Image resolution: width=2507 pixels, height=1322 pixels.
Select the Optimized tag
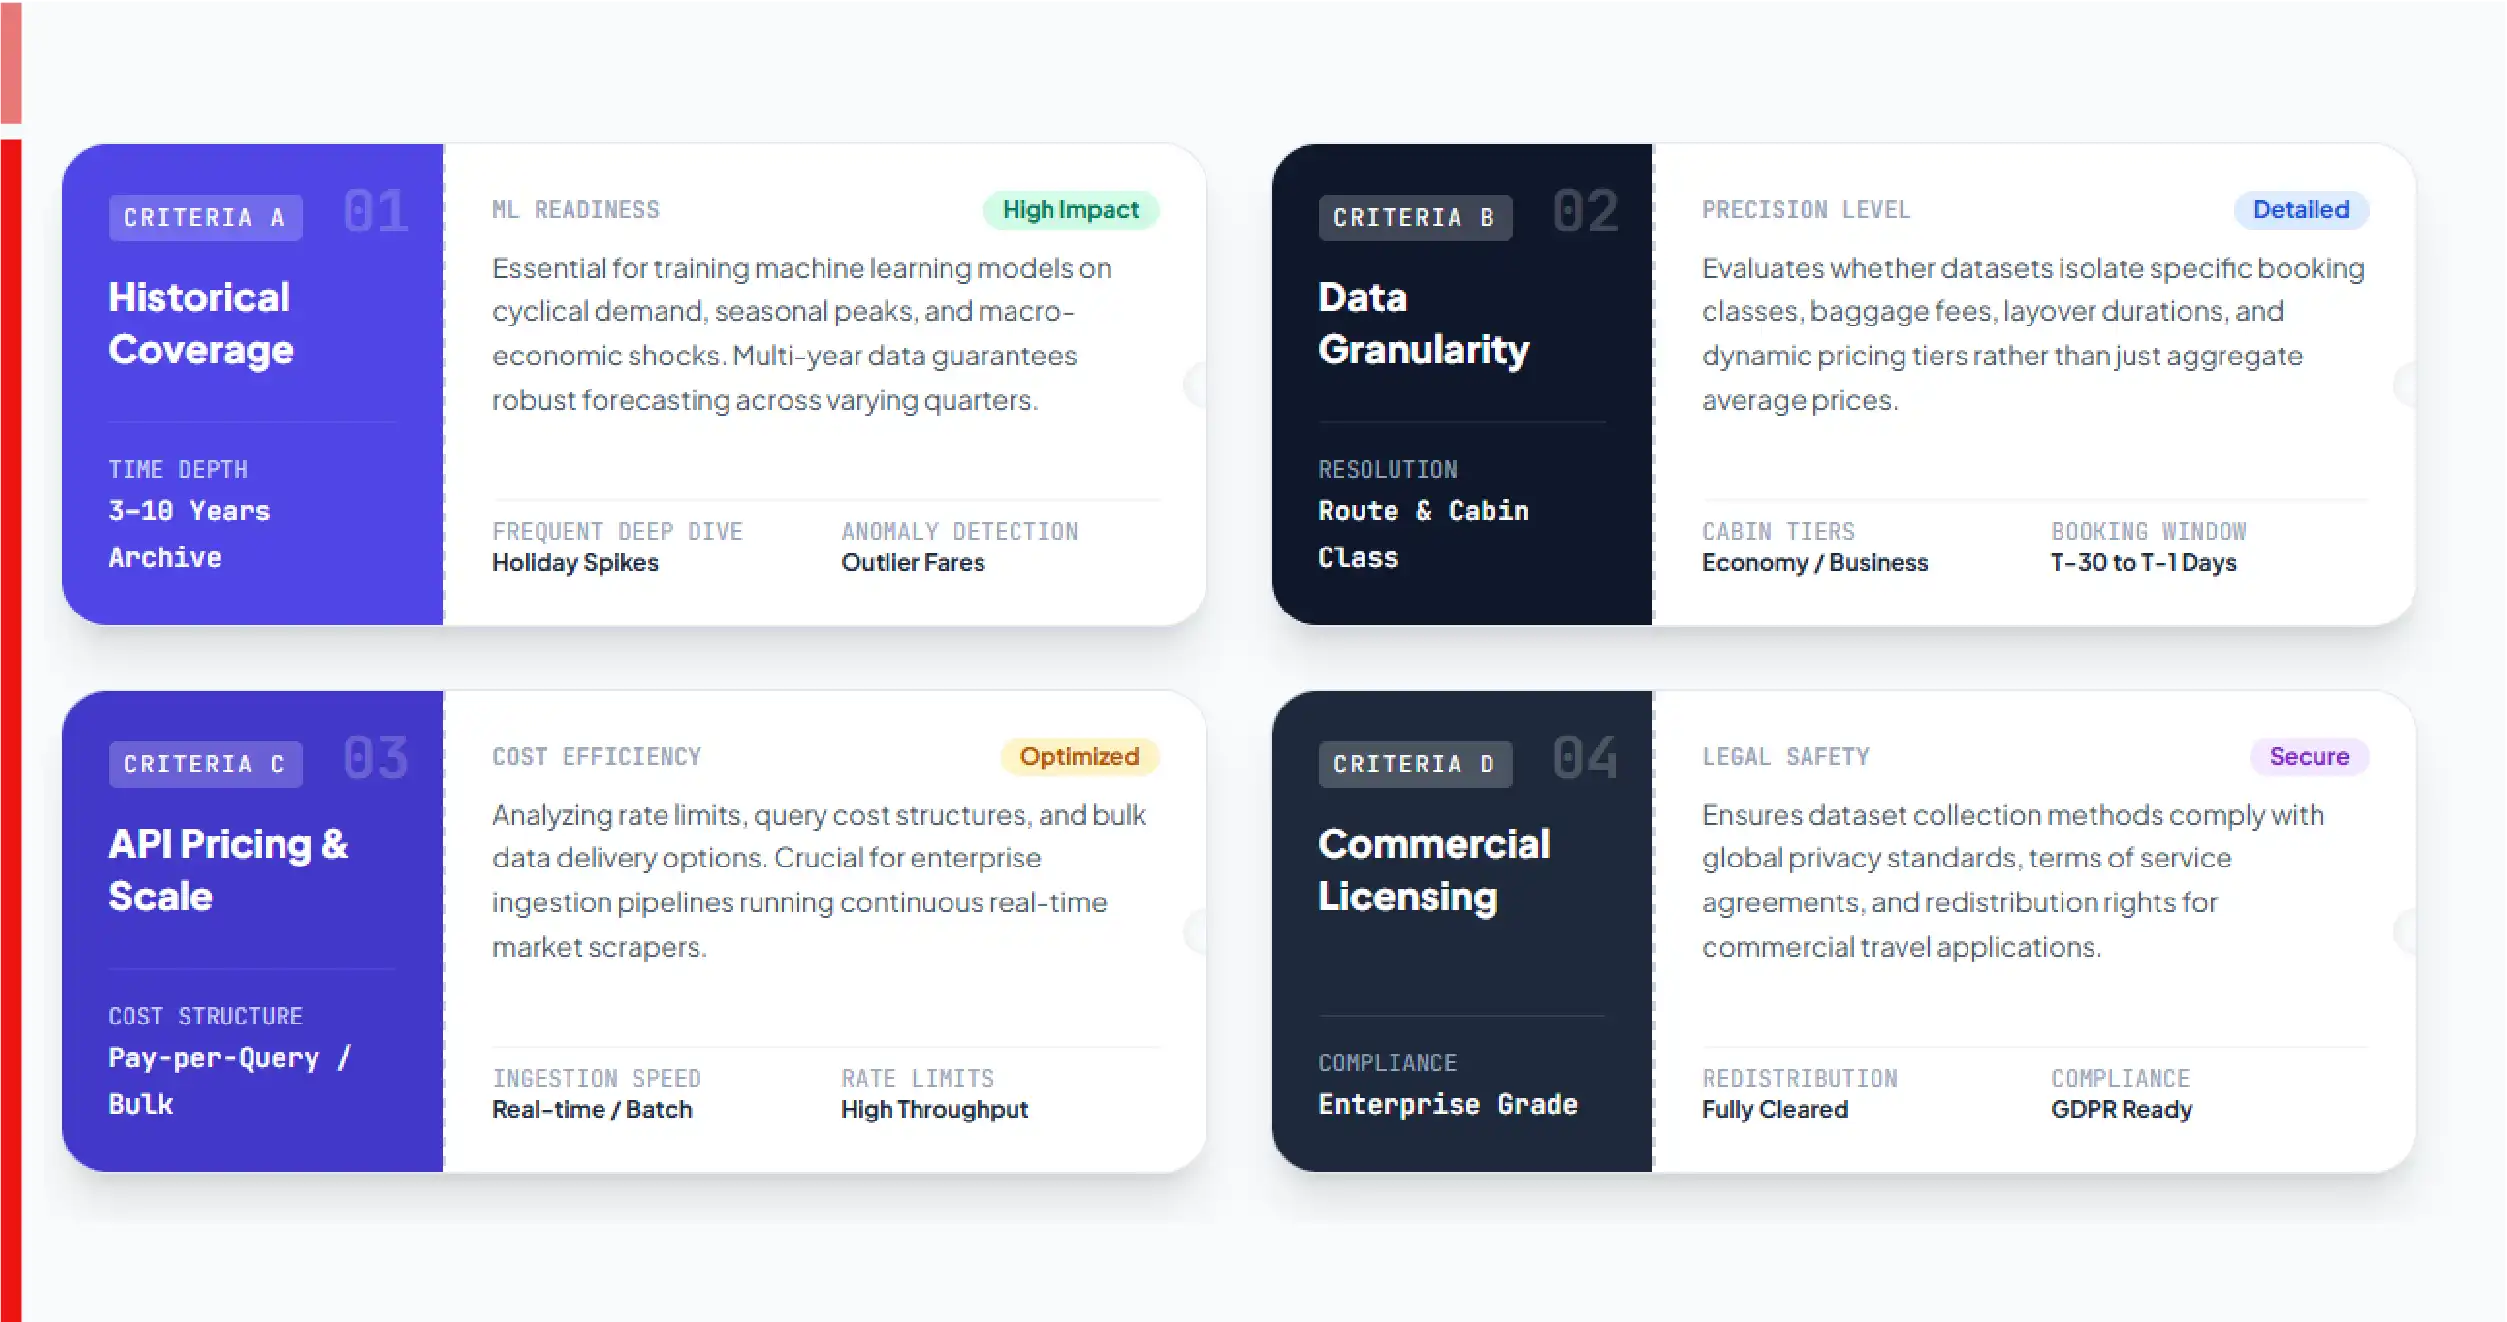pyautogui.click(x=1079, y=757)
